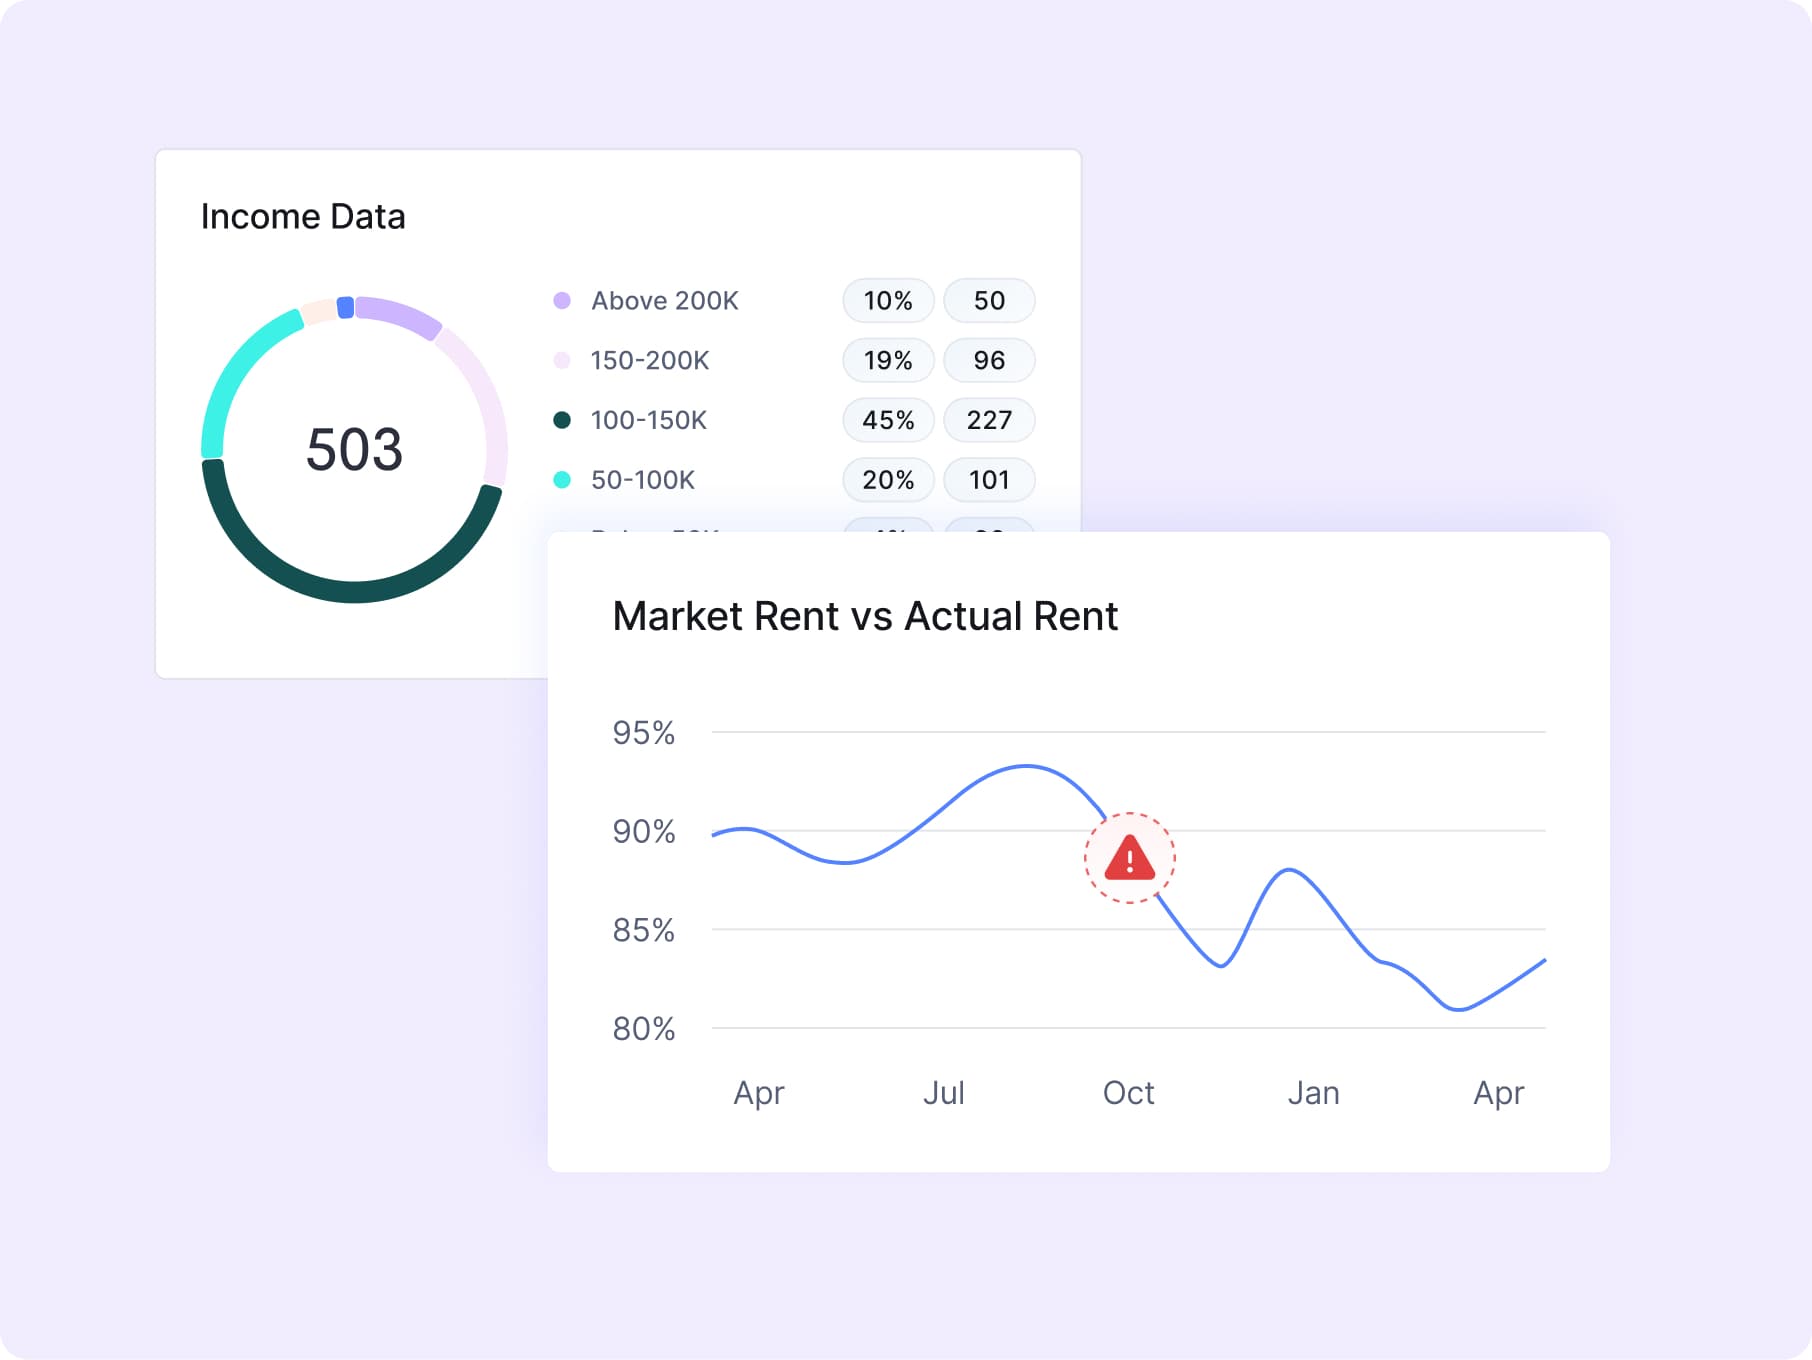The image size is (1812, 1360).
Task: Select the dark green 100-150K legend dot
Action: point(561,420)
